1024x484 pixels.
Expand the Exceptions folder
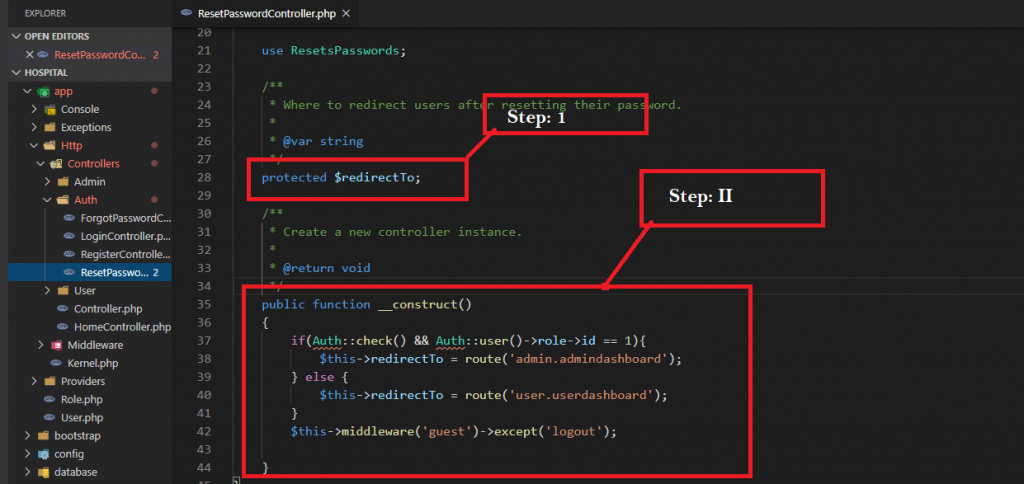click(x=34, y=127)
